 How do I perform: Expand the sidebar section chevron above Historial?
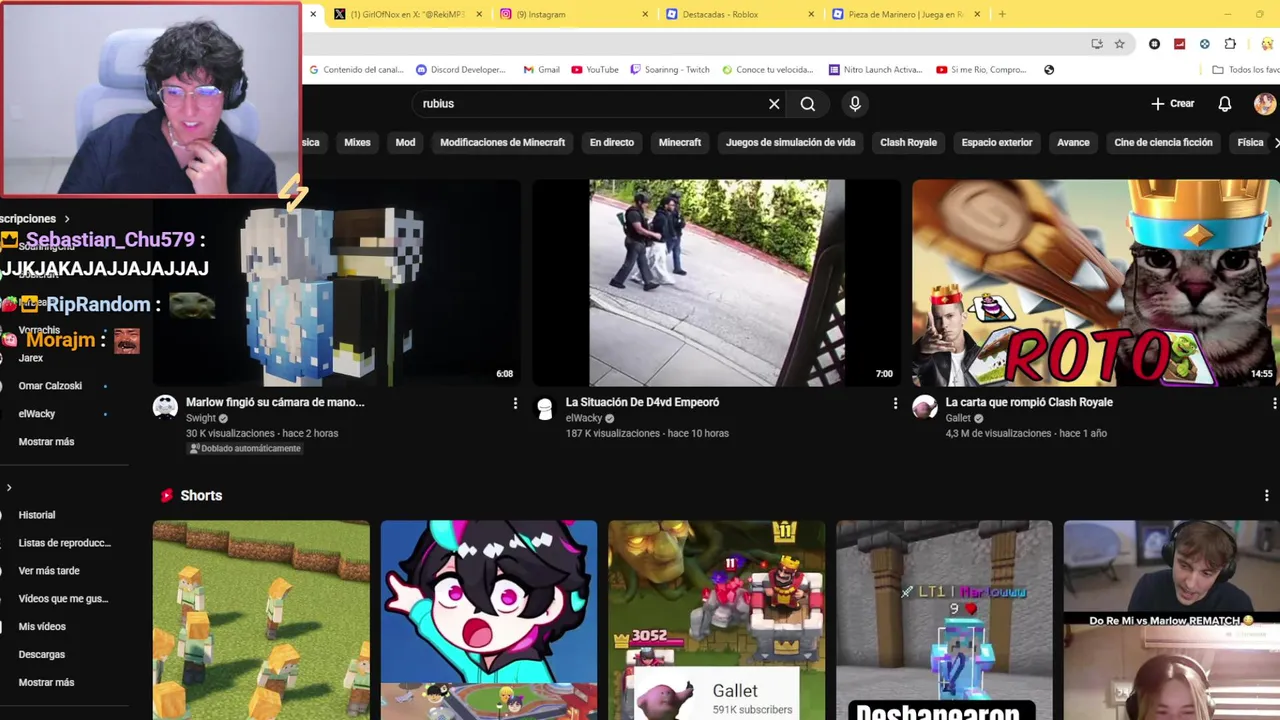point(9,488)
